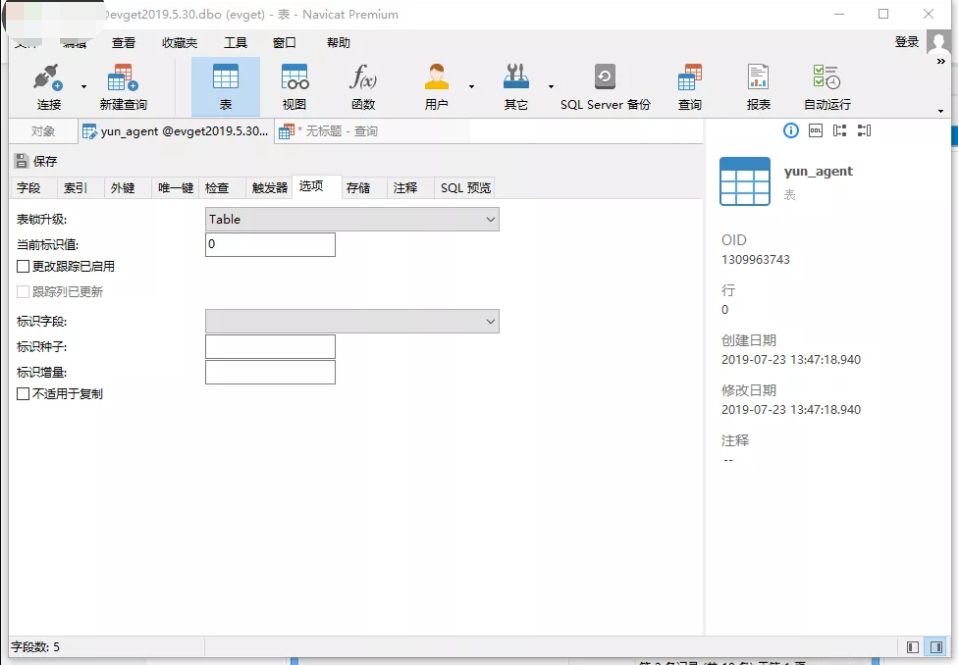The height and width of the screenshot is (665, 958).
Task: Click the yun_agent table icon in info pane
Action: click(x=745, y=182)
